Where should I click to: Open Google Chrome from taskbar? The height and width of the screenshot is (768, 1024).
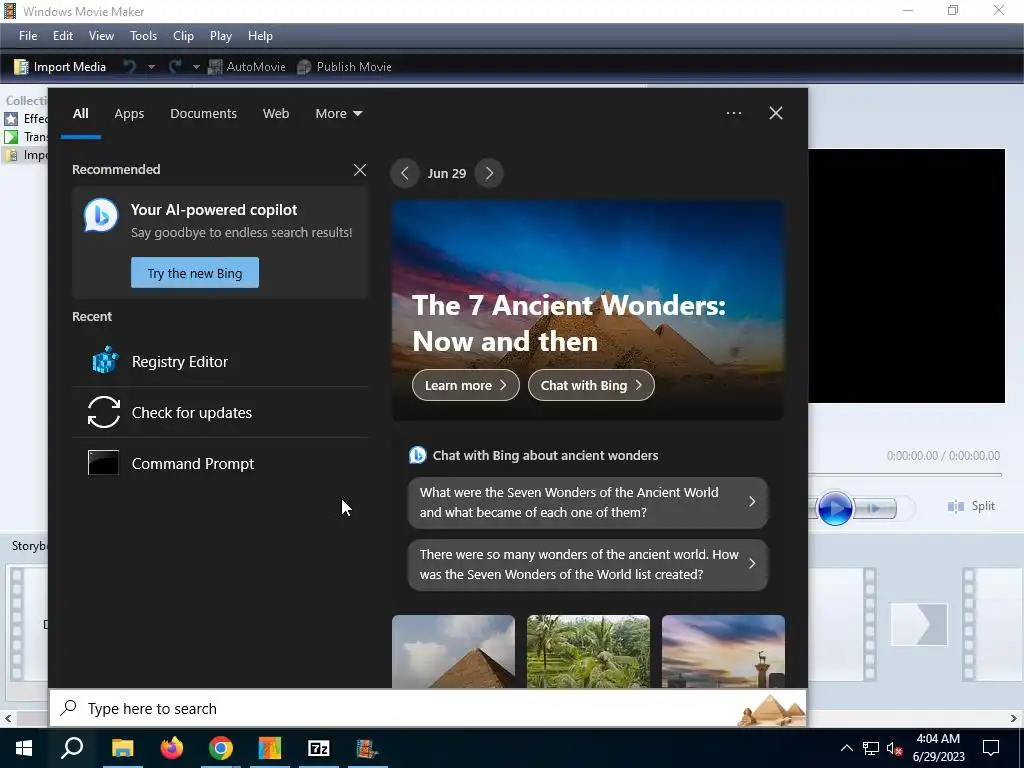[x=221, y=748]
